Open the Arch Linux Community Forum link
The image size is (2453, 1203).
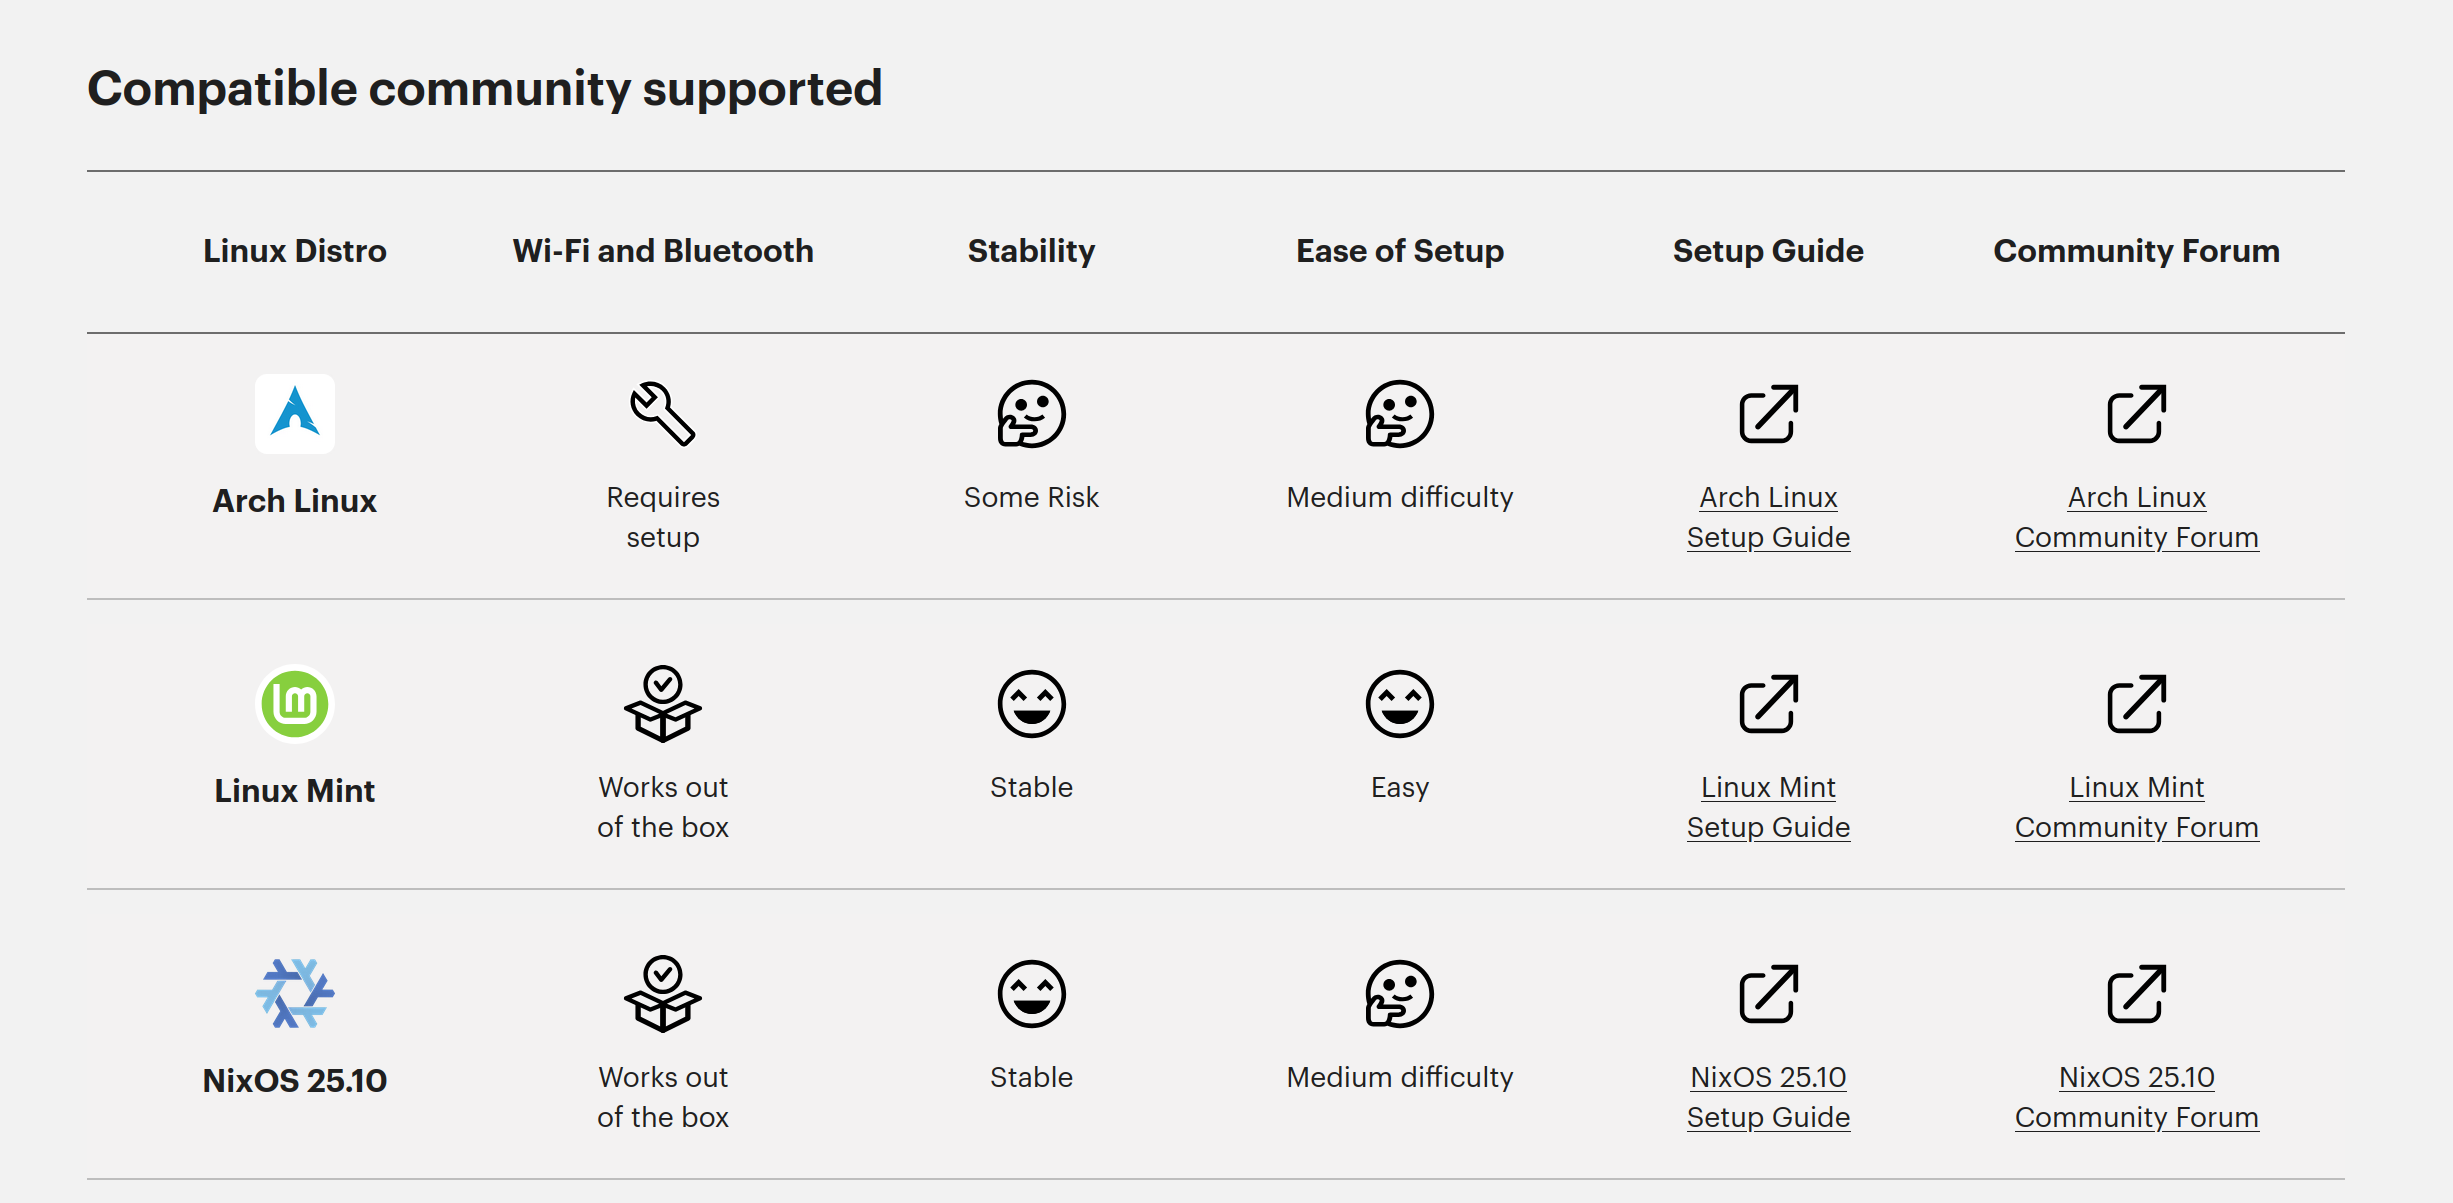2136,517
